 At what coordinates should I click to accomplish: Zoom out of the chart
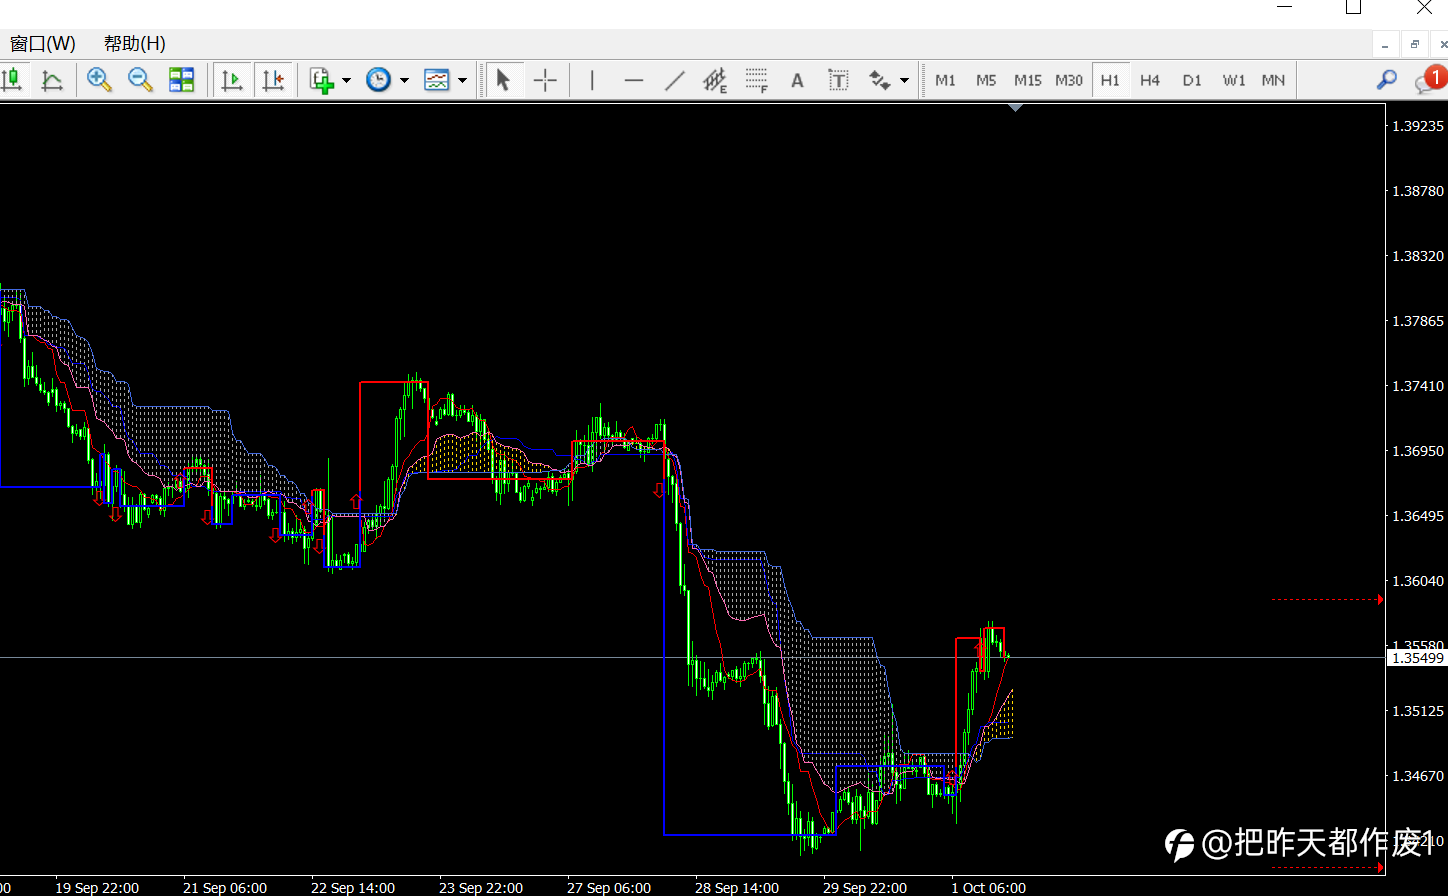click(x=140, y=80)
